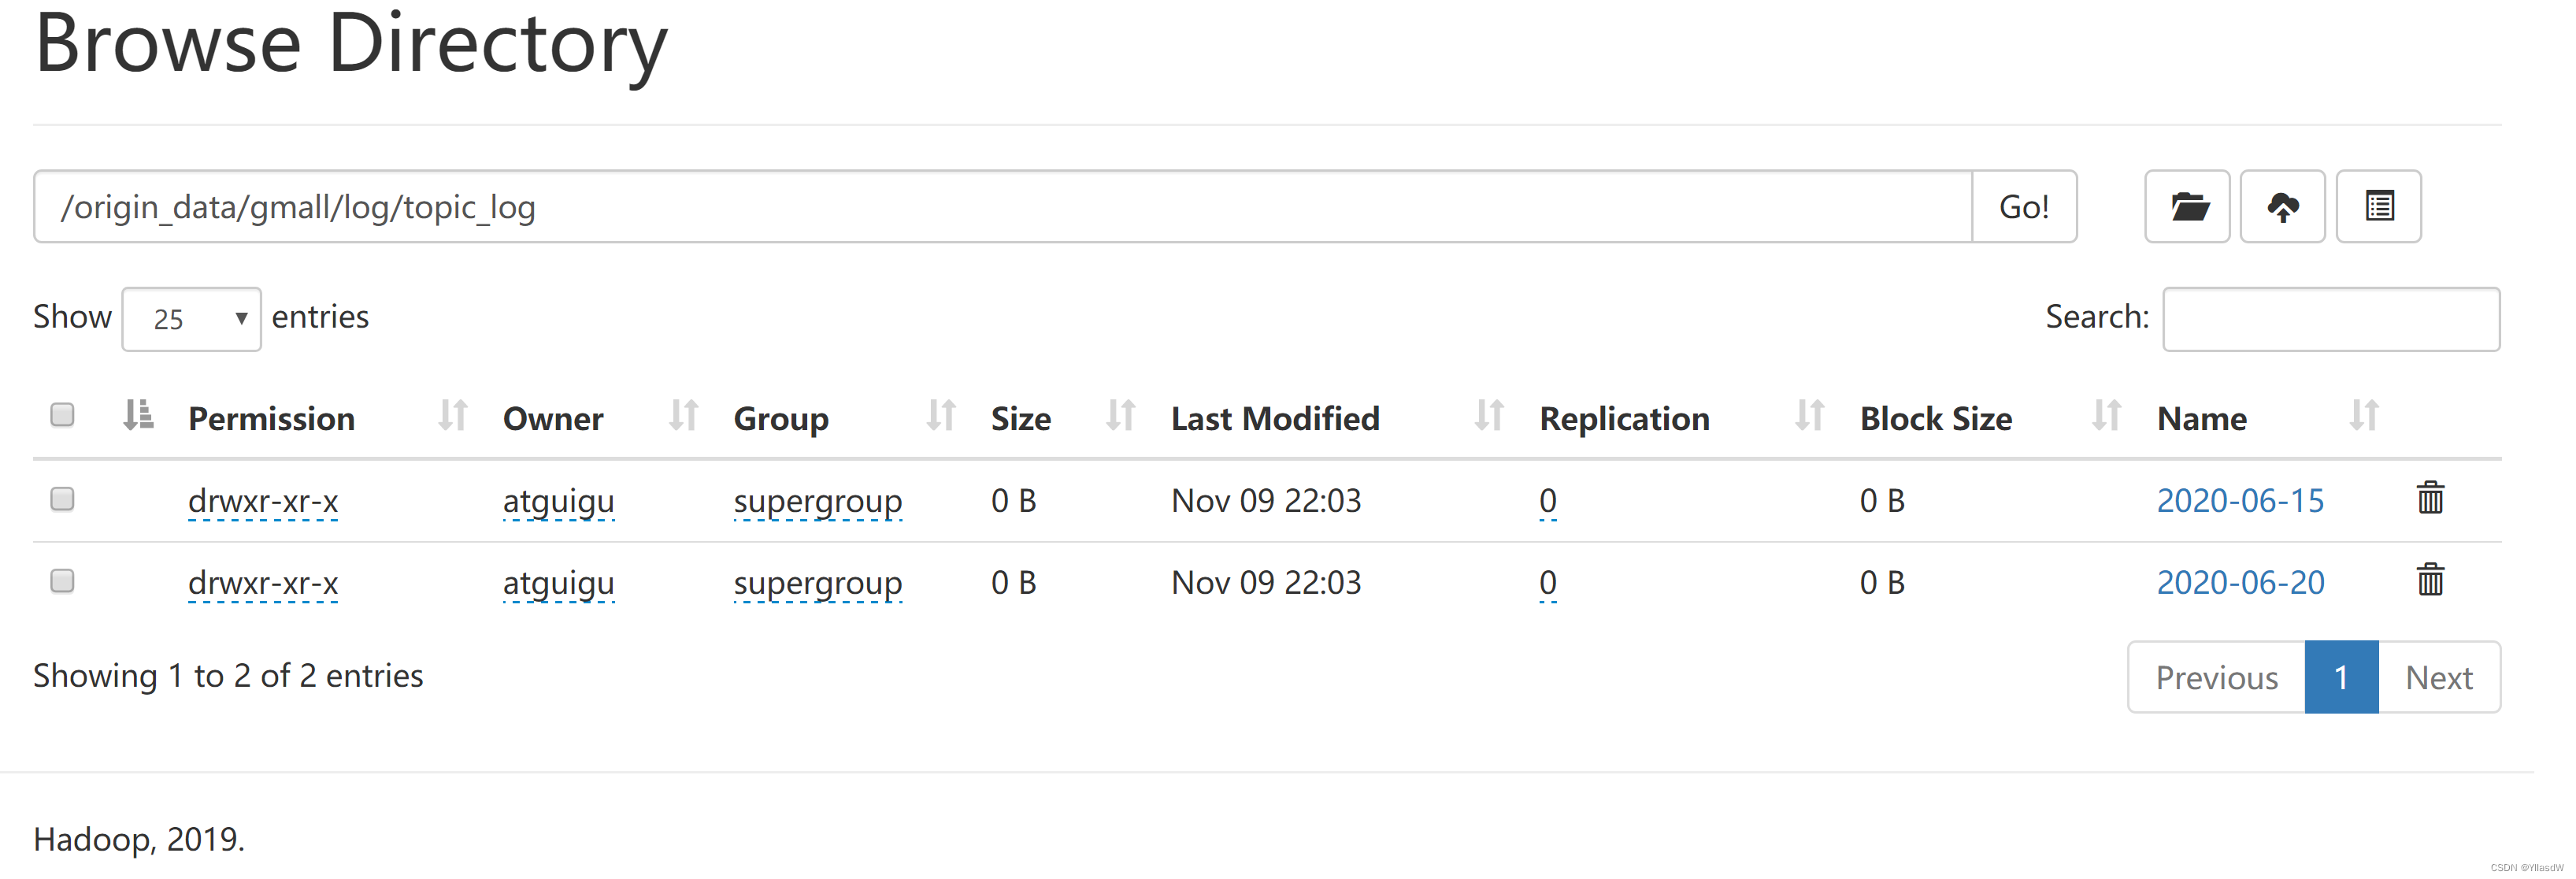The image size is (2576, 879).
Task: Click into the Search input field
Action: pyautogui.click(x=2330, y=319)
